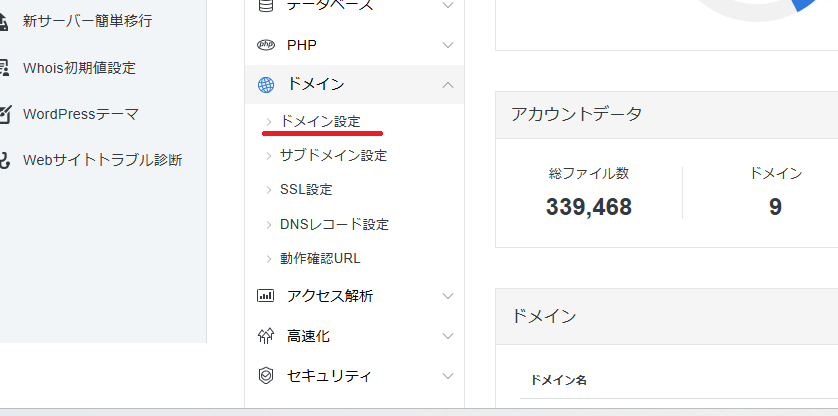The height and width of the screenshot is (416, 838).
Task: Click the shield icon for セキュリティ
Action: (x=265, y=376)
